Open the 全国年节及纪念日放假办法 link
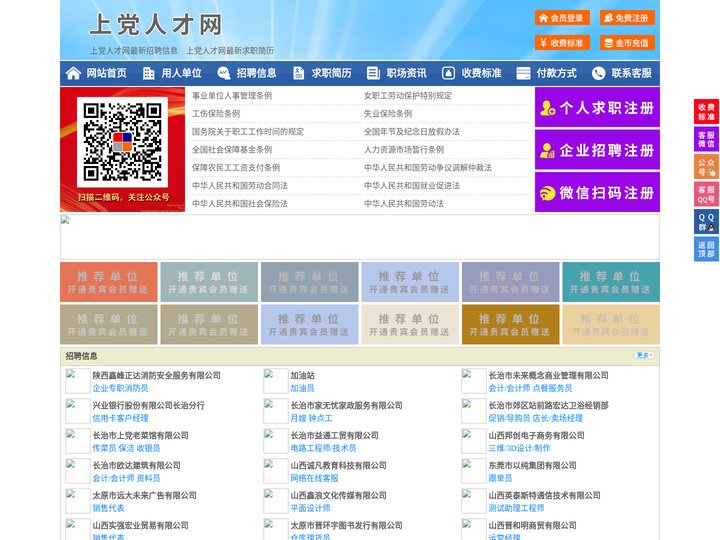720x540 pixels. pos(412,131)
